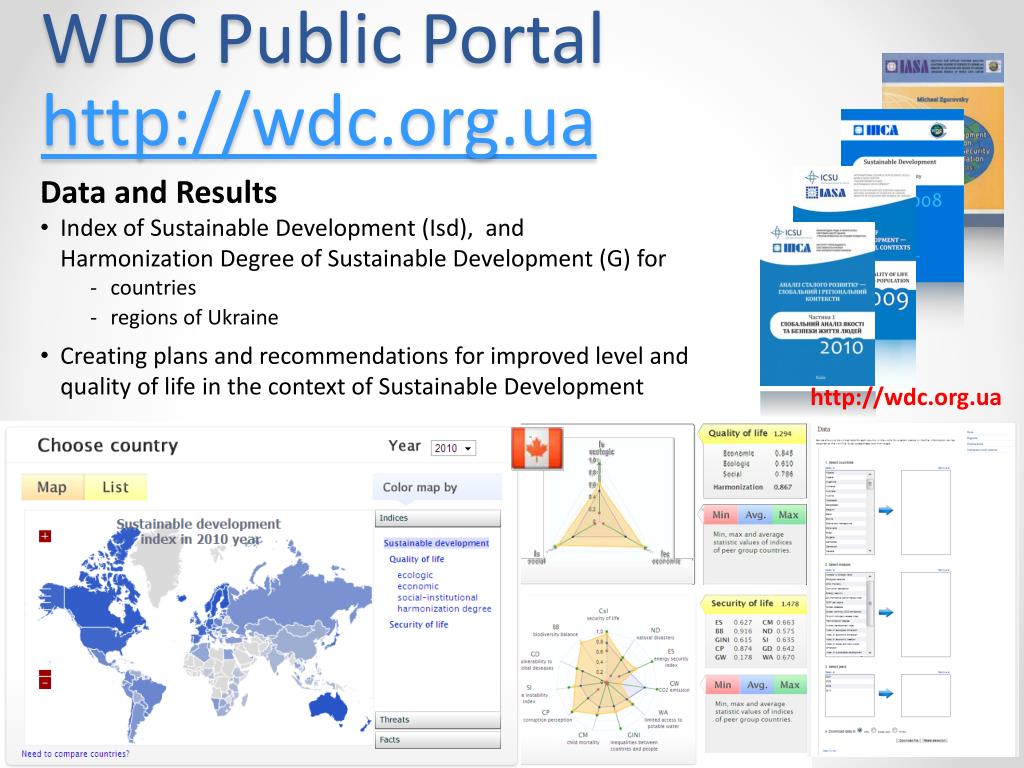
Task: Click the Data and Results heading
Action: click(159, 193)
